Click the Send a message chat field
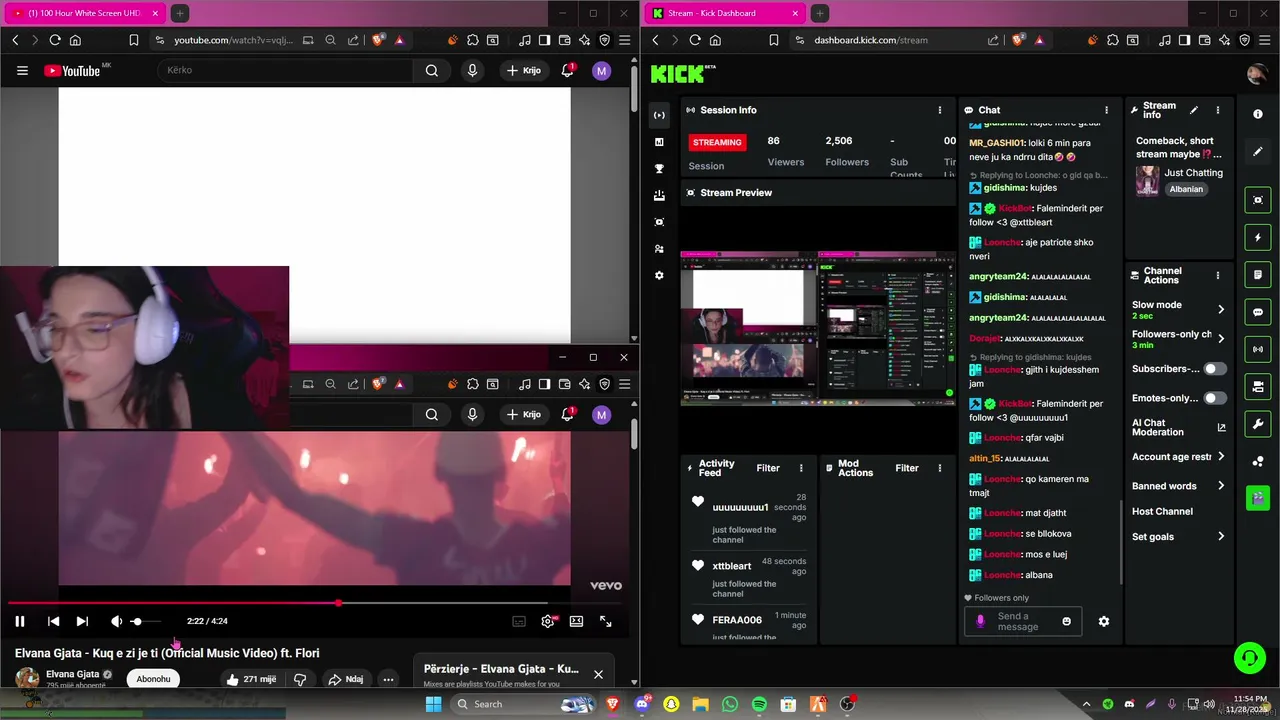 click(x=1024, y=621)
